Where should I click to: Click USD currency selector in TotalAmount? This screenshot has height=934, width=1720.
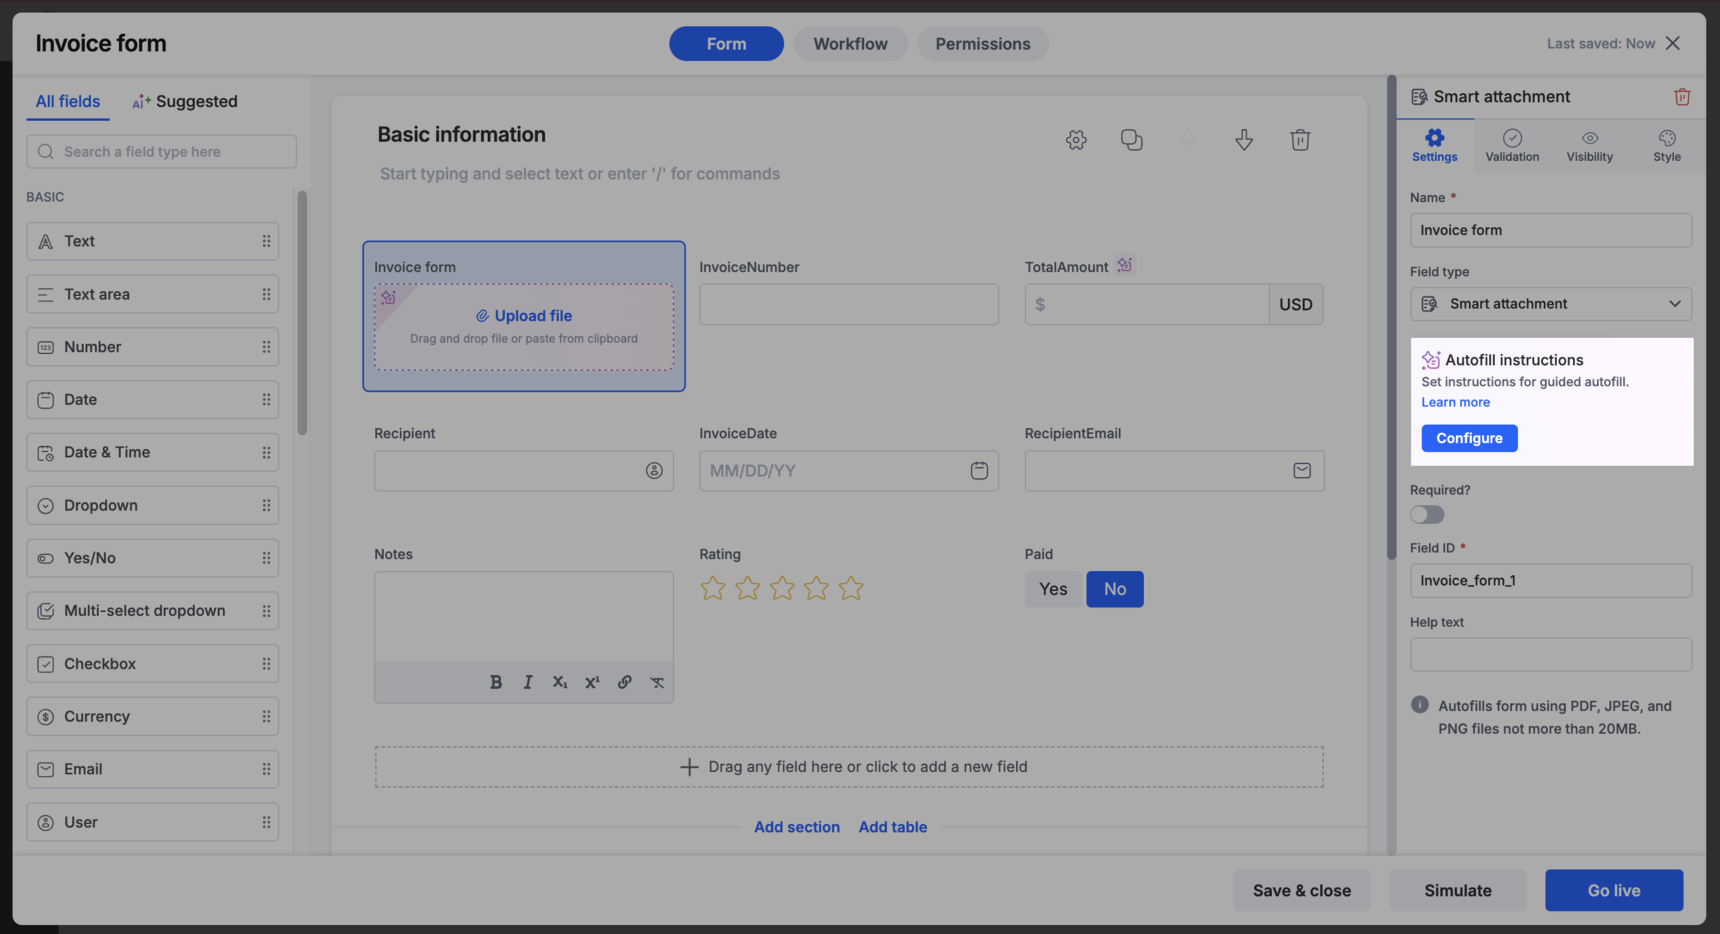click(x=1296, y=304)
